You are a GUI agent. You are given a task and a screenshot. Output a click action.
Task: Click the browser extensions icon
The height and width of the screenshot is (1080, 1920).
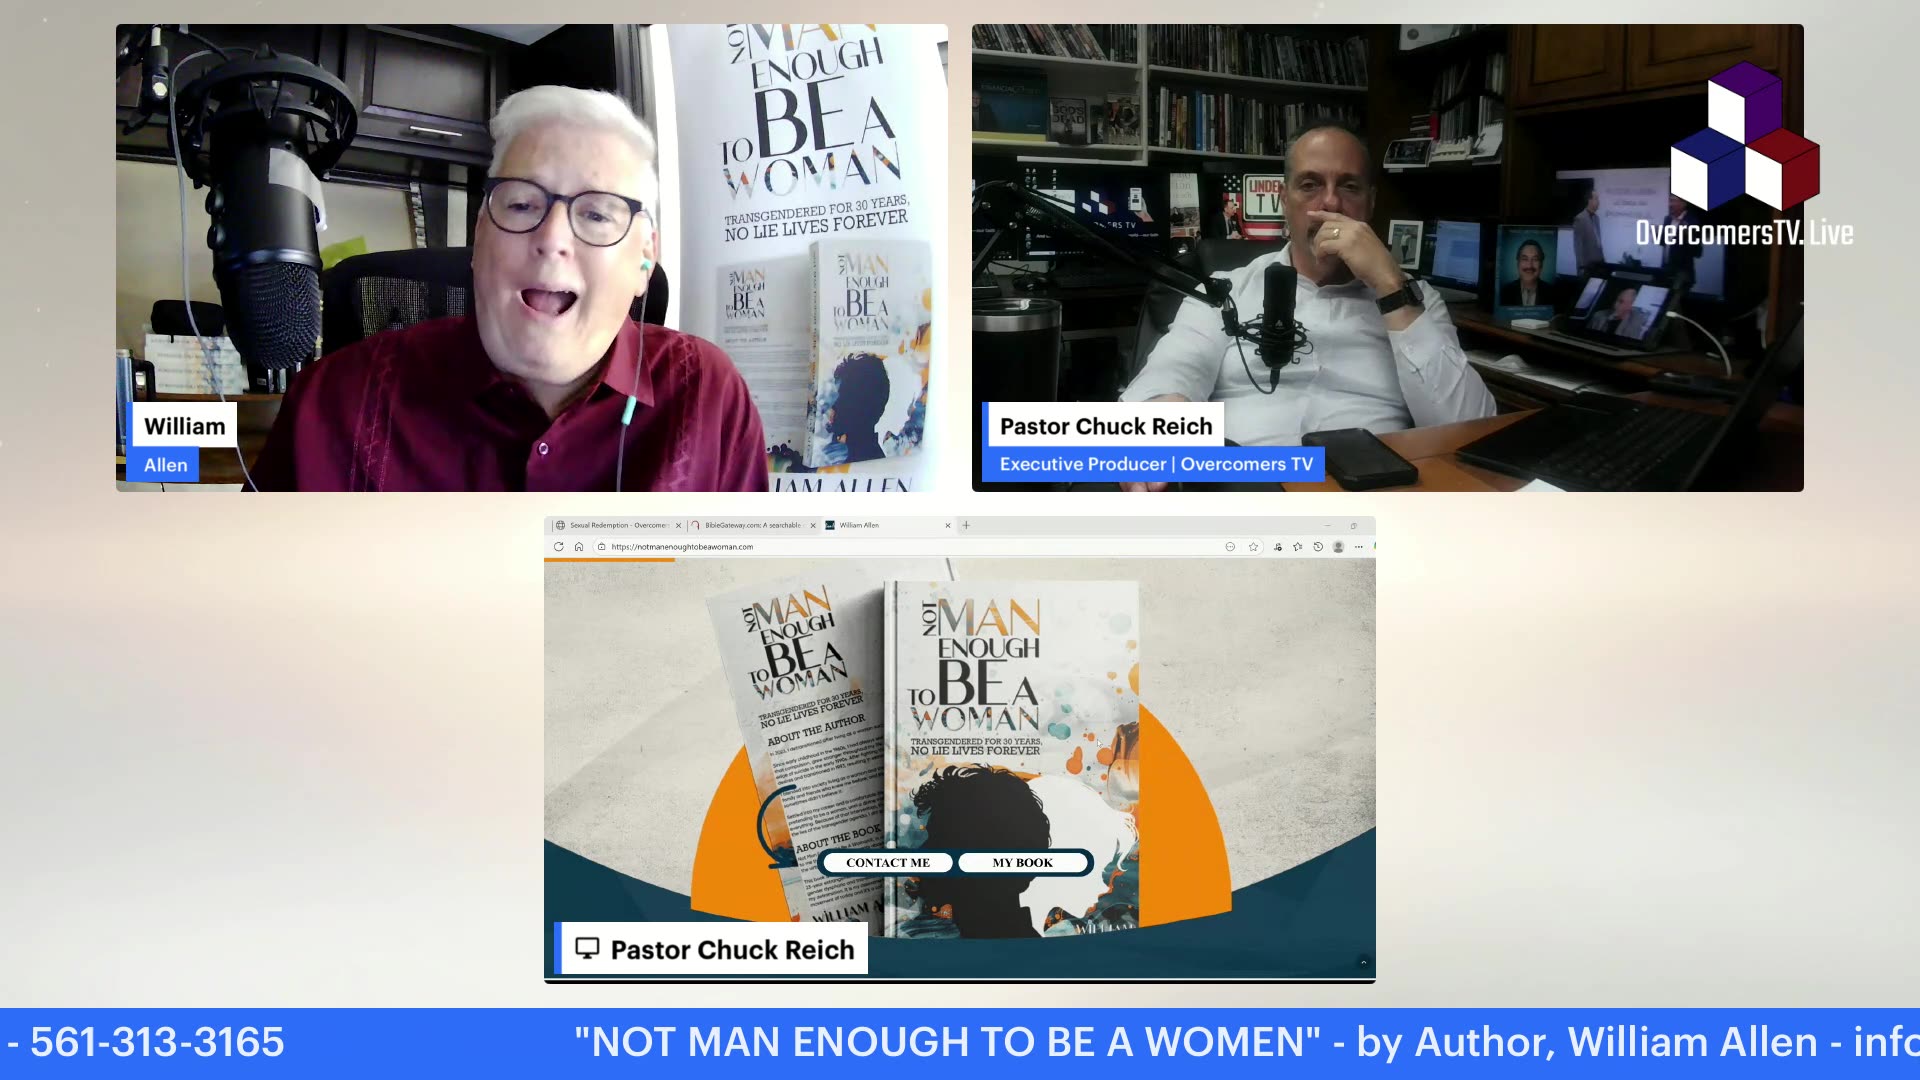point(1278,547)
